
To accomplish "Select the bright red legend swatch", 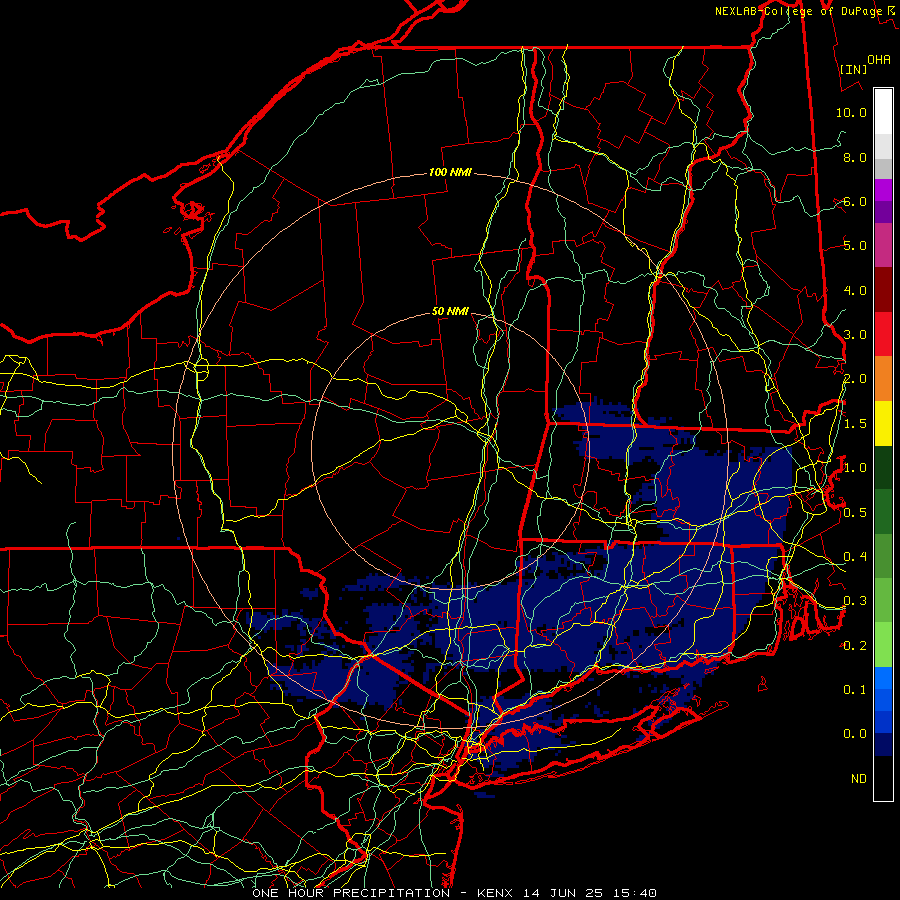I will point(883,334).
